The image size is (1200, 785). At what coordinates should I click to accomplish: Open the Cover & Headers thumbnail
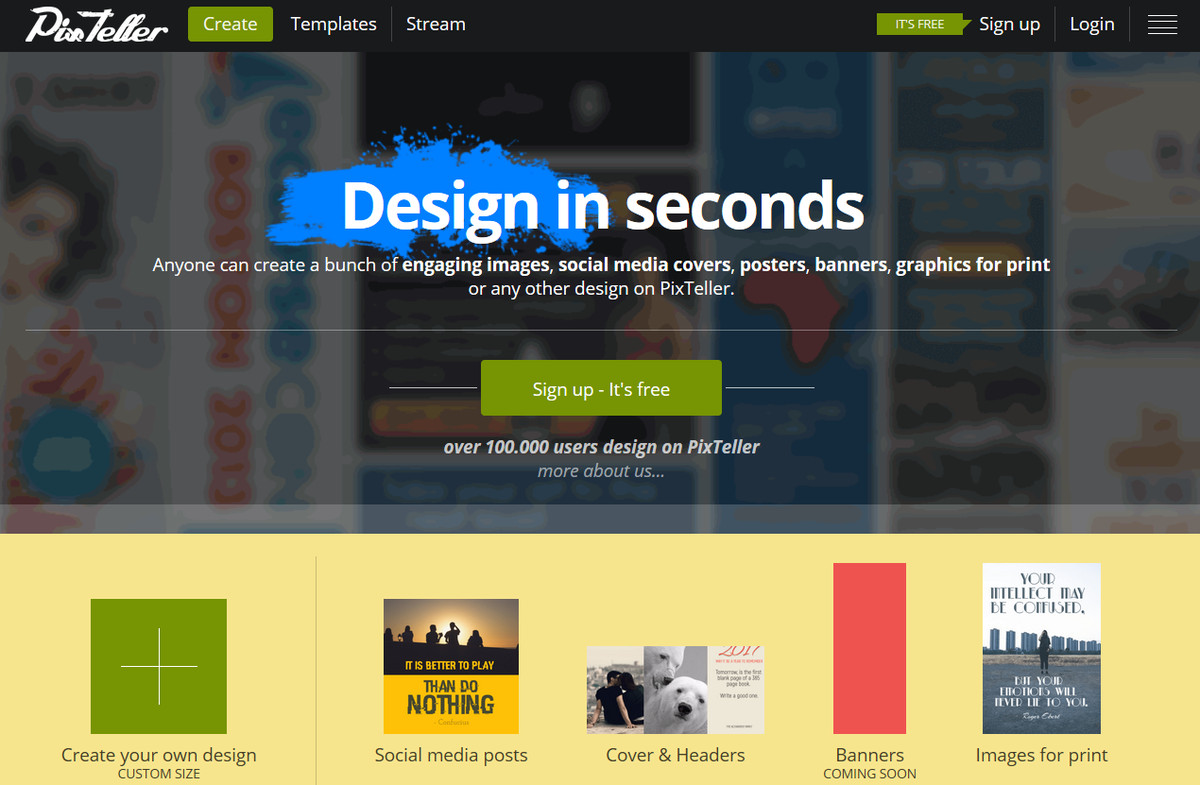(675, 689)
